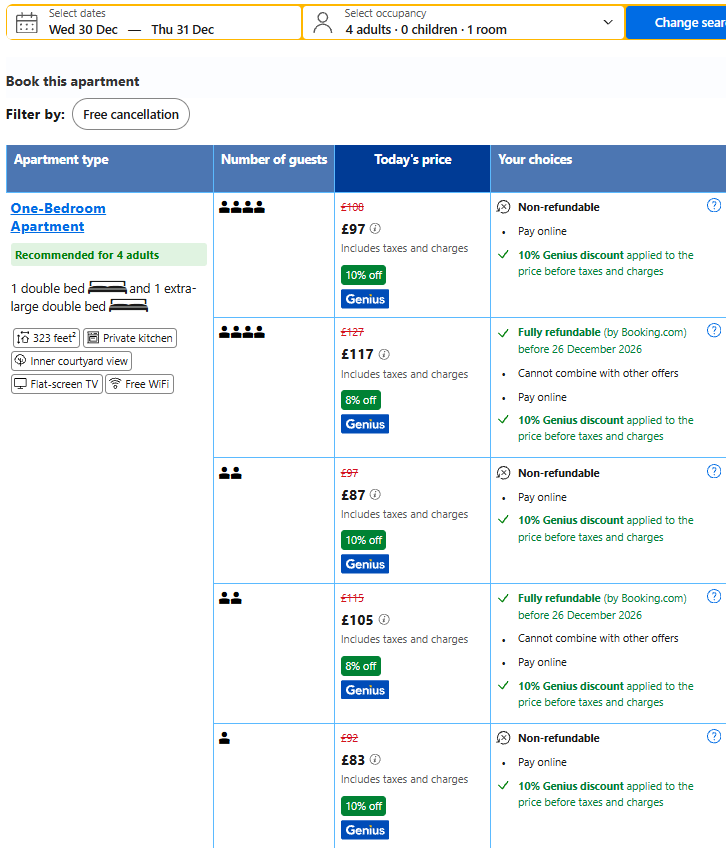Viewport: 726px width, 848px height.
Task: Click the non-refundable icon in £87 row
Action: [503, 473]
